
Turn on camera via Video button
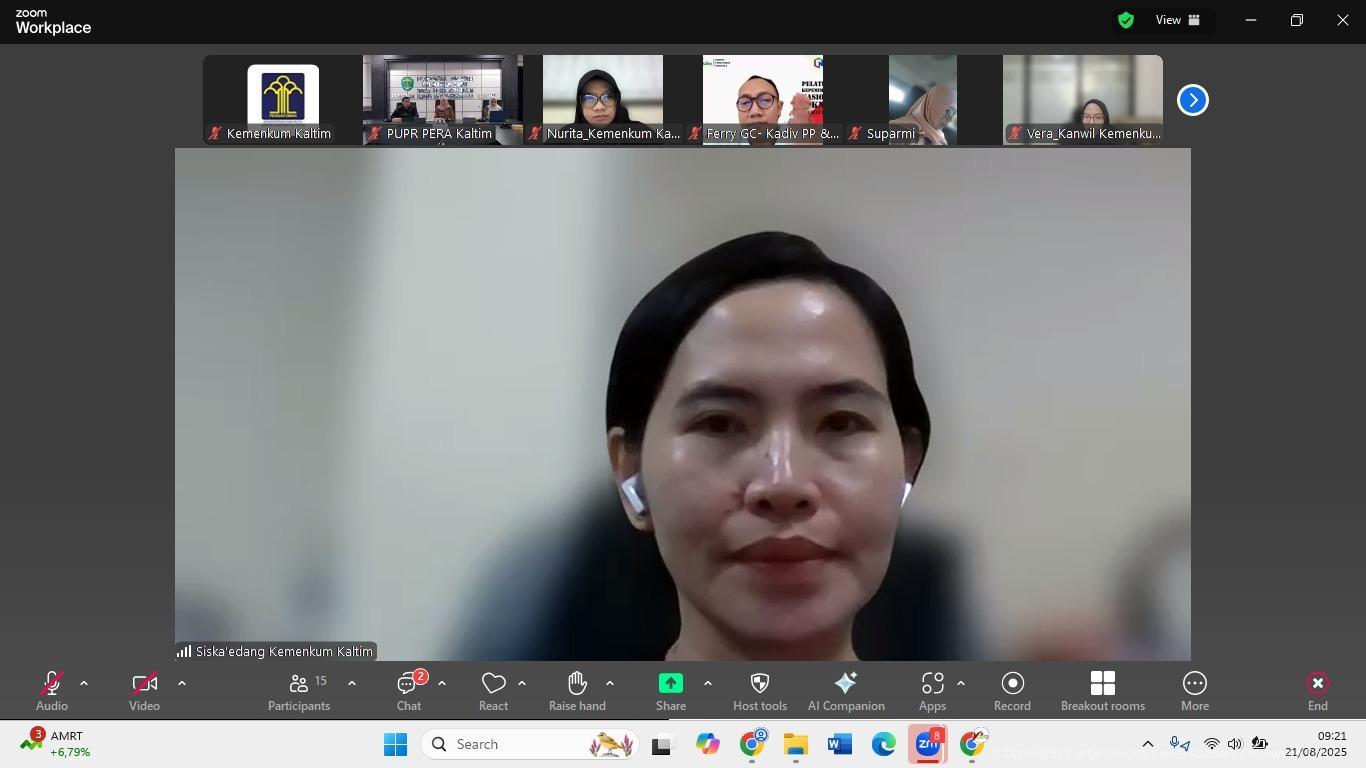(x=144, y=690)
